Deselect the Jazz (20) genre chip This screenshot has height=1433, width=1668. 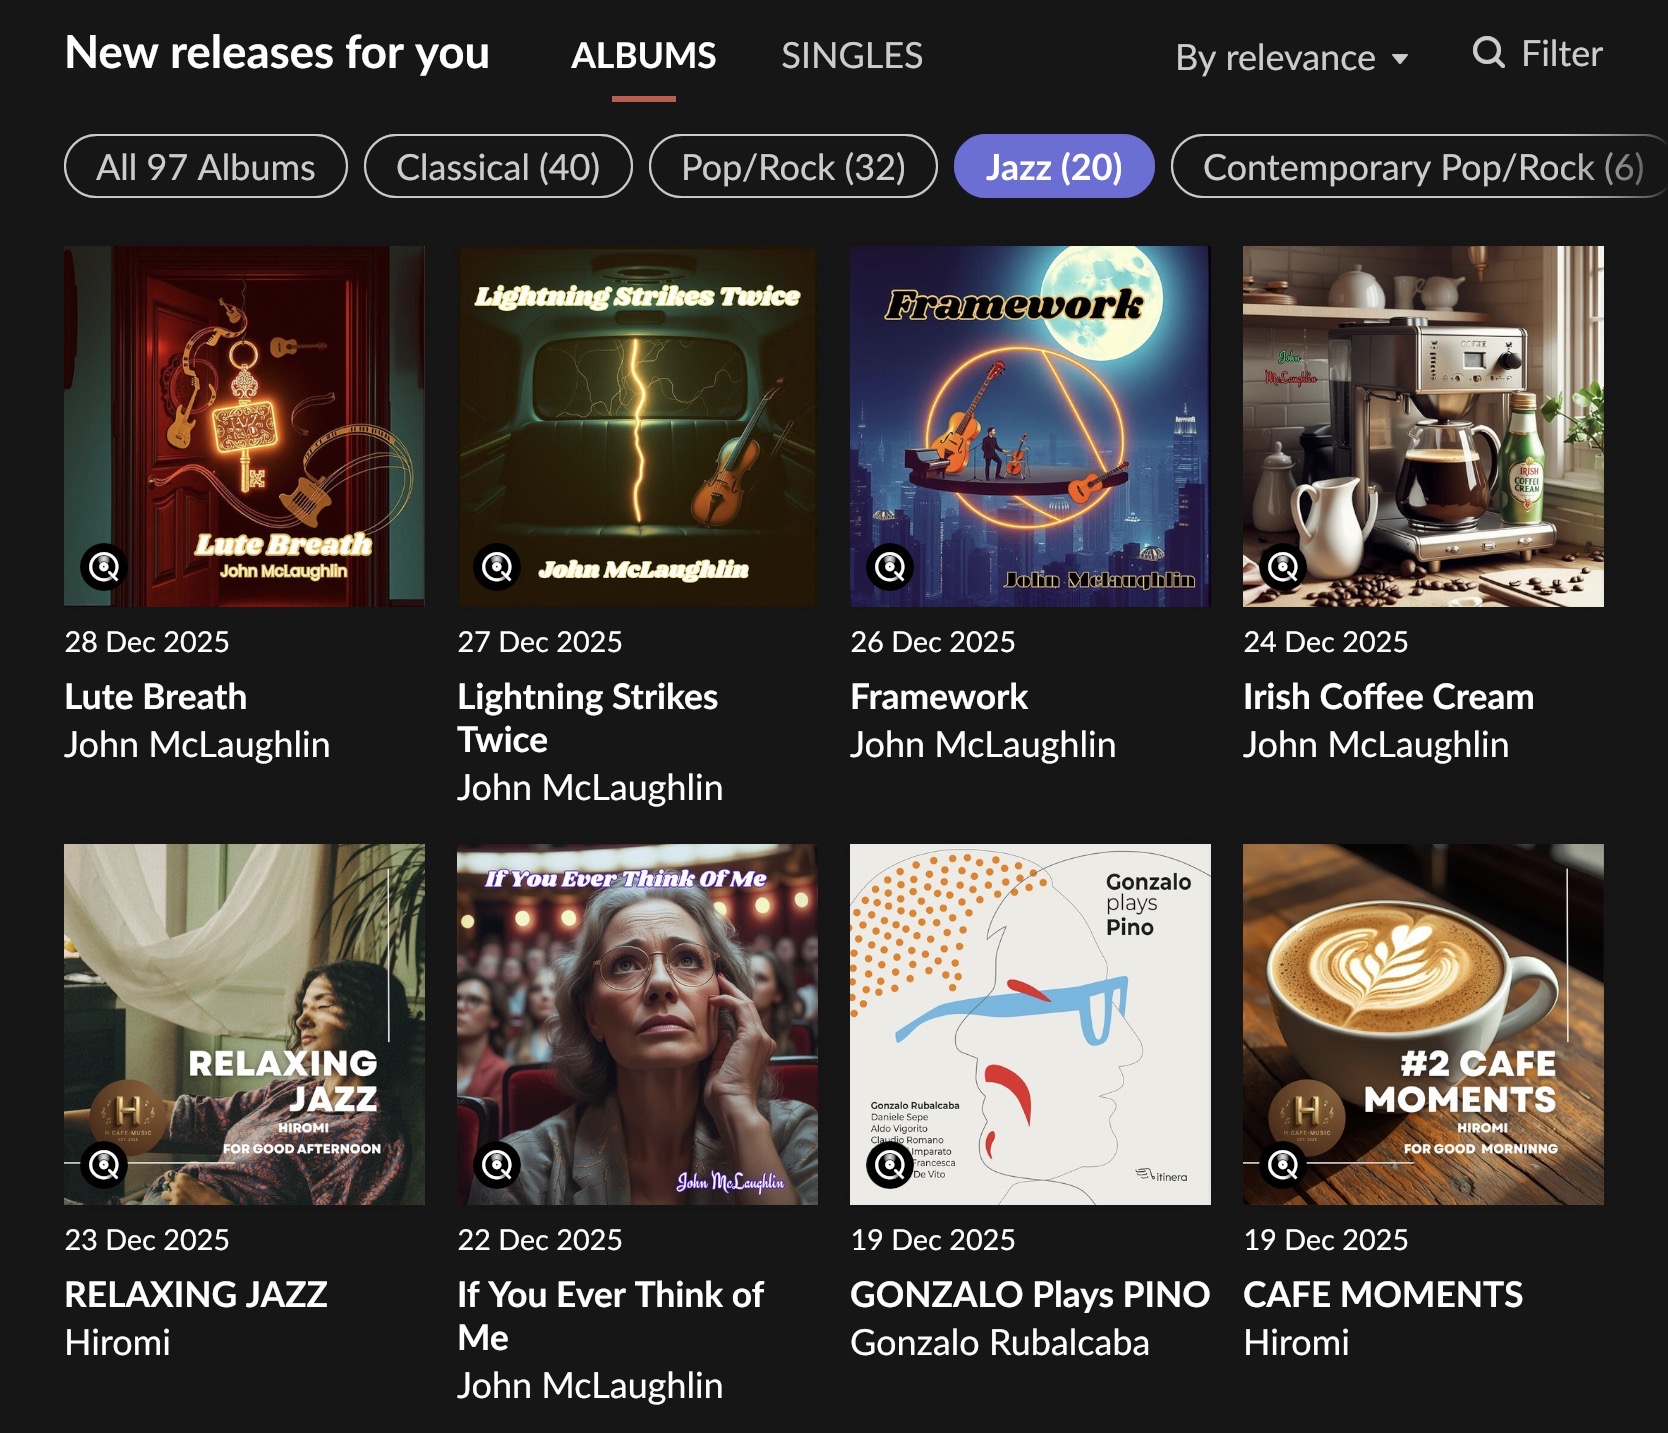coord(1054,167)
